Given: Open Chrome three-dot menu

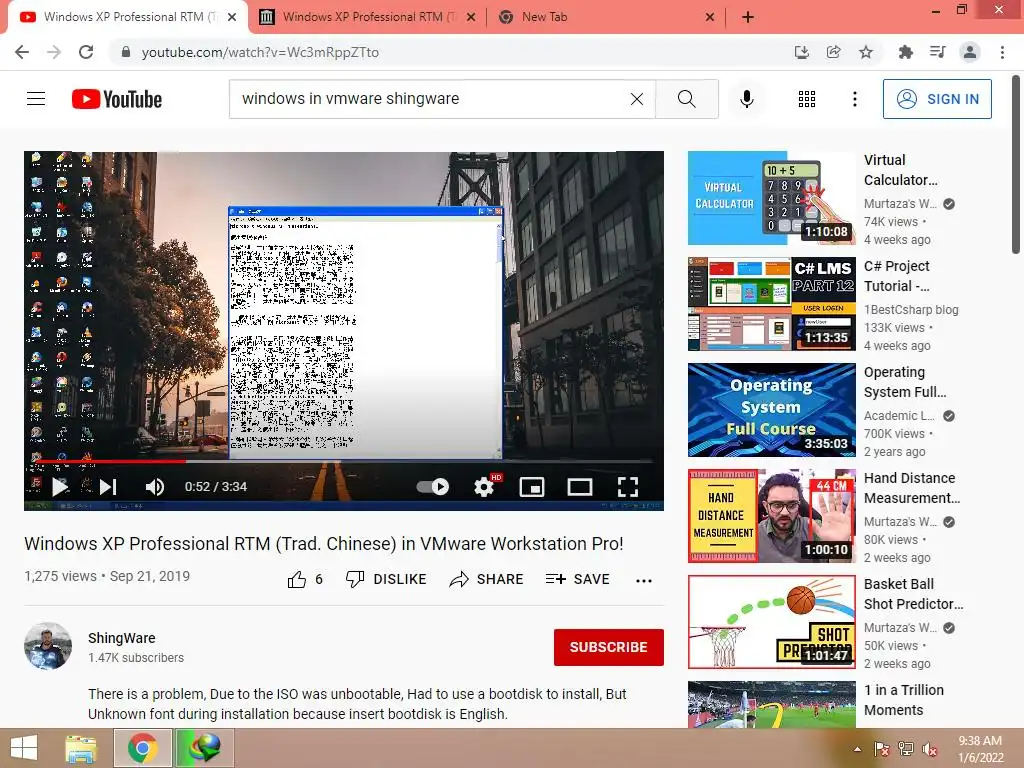Looking at the screenshot, I should 1002,52.
